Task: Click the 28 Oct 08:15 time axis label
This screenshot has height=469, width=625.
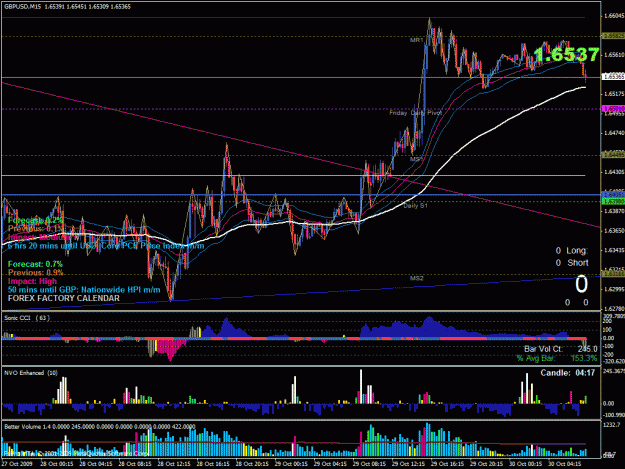Action: (x=135, y=464)
